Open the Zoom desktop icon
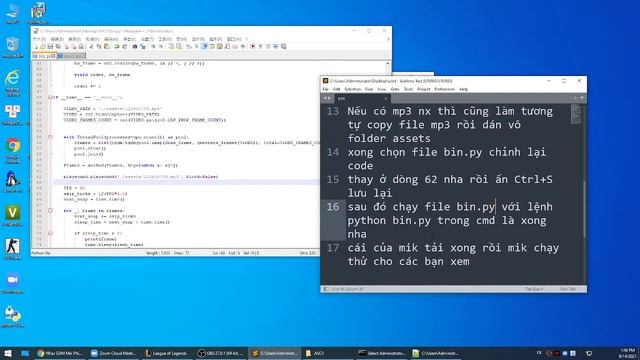Image resolution: width=640 pixels, height=360 pixels. coord(13,282)
